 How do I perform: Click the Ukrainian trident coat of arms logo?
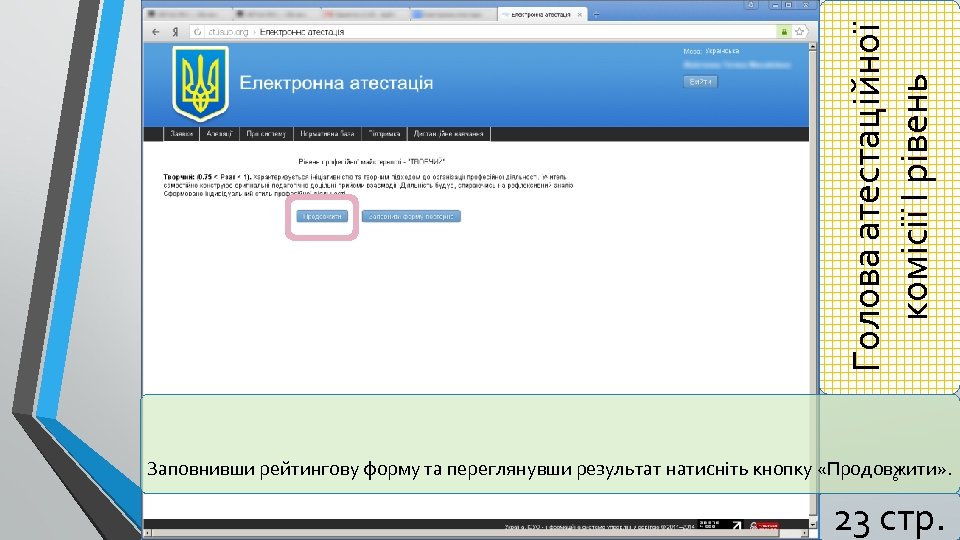point(200,84)
